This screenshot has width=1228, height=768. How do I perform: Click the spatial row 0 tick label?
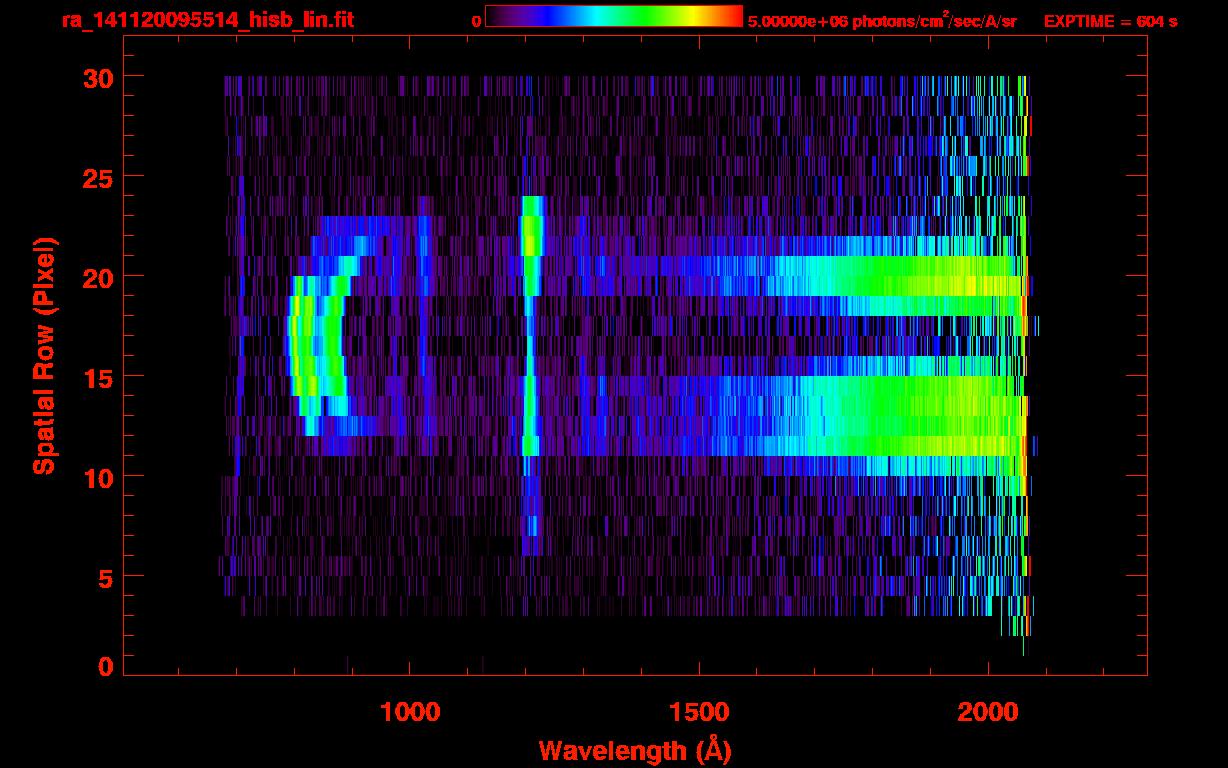pyautogui.click(x=105, y=667)
